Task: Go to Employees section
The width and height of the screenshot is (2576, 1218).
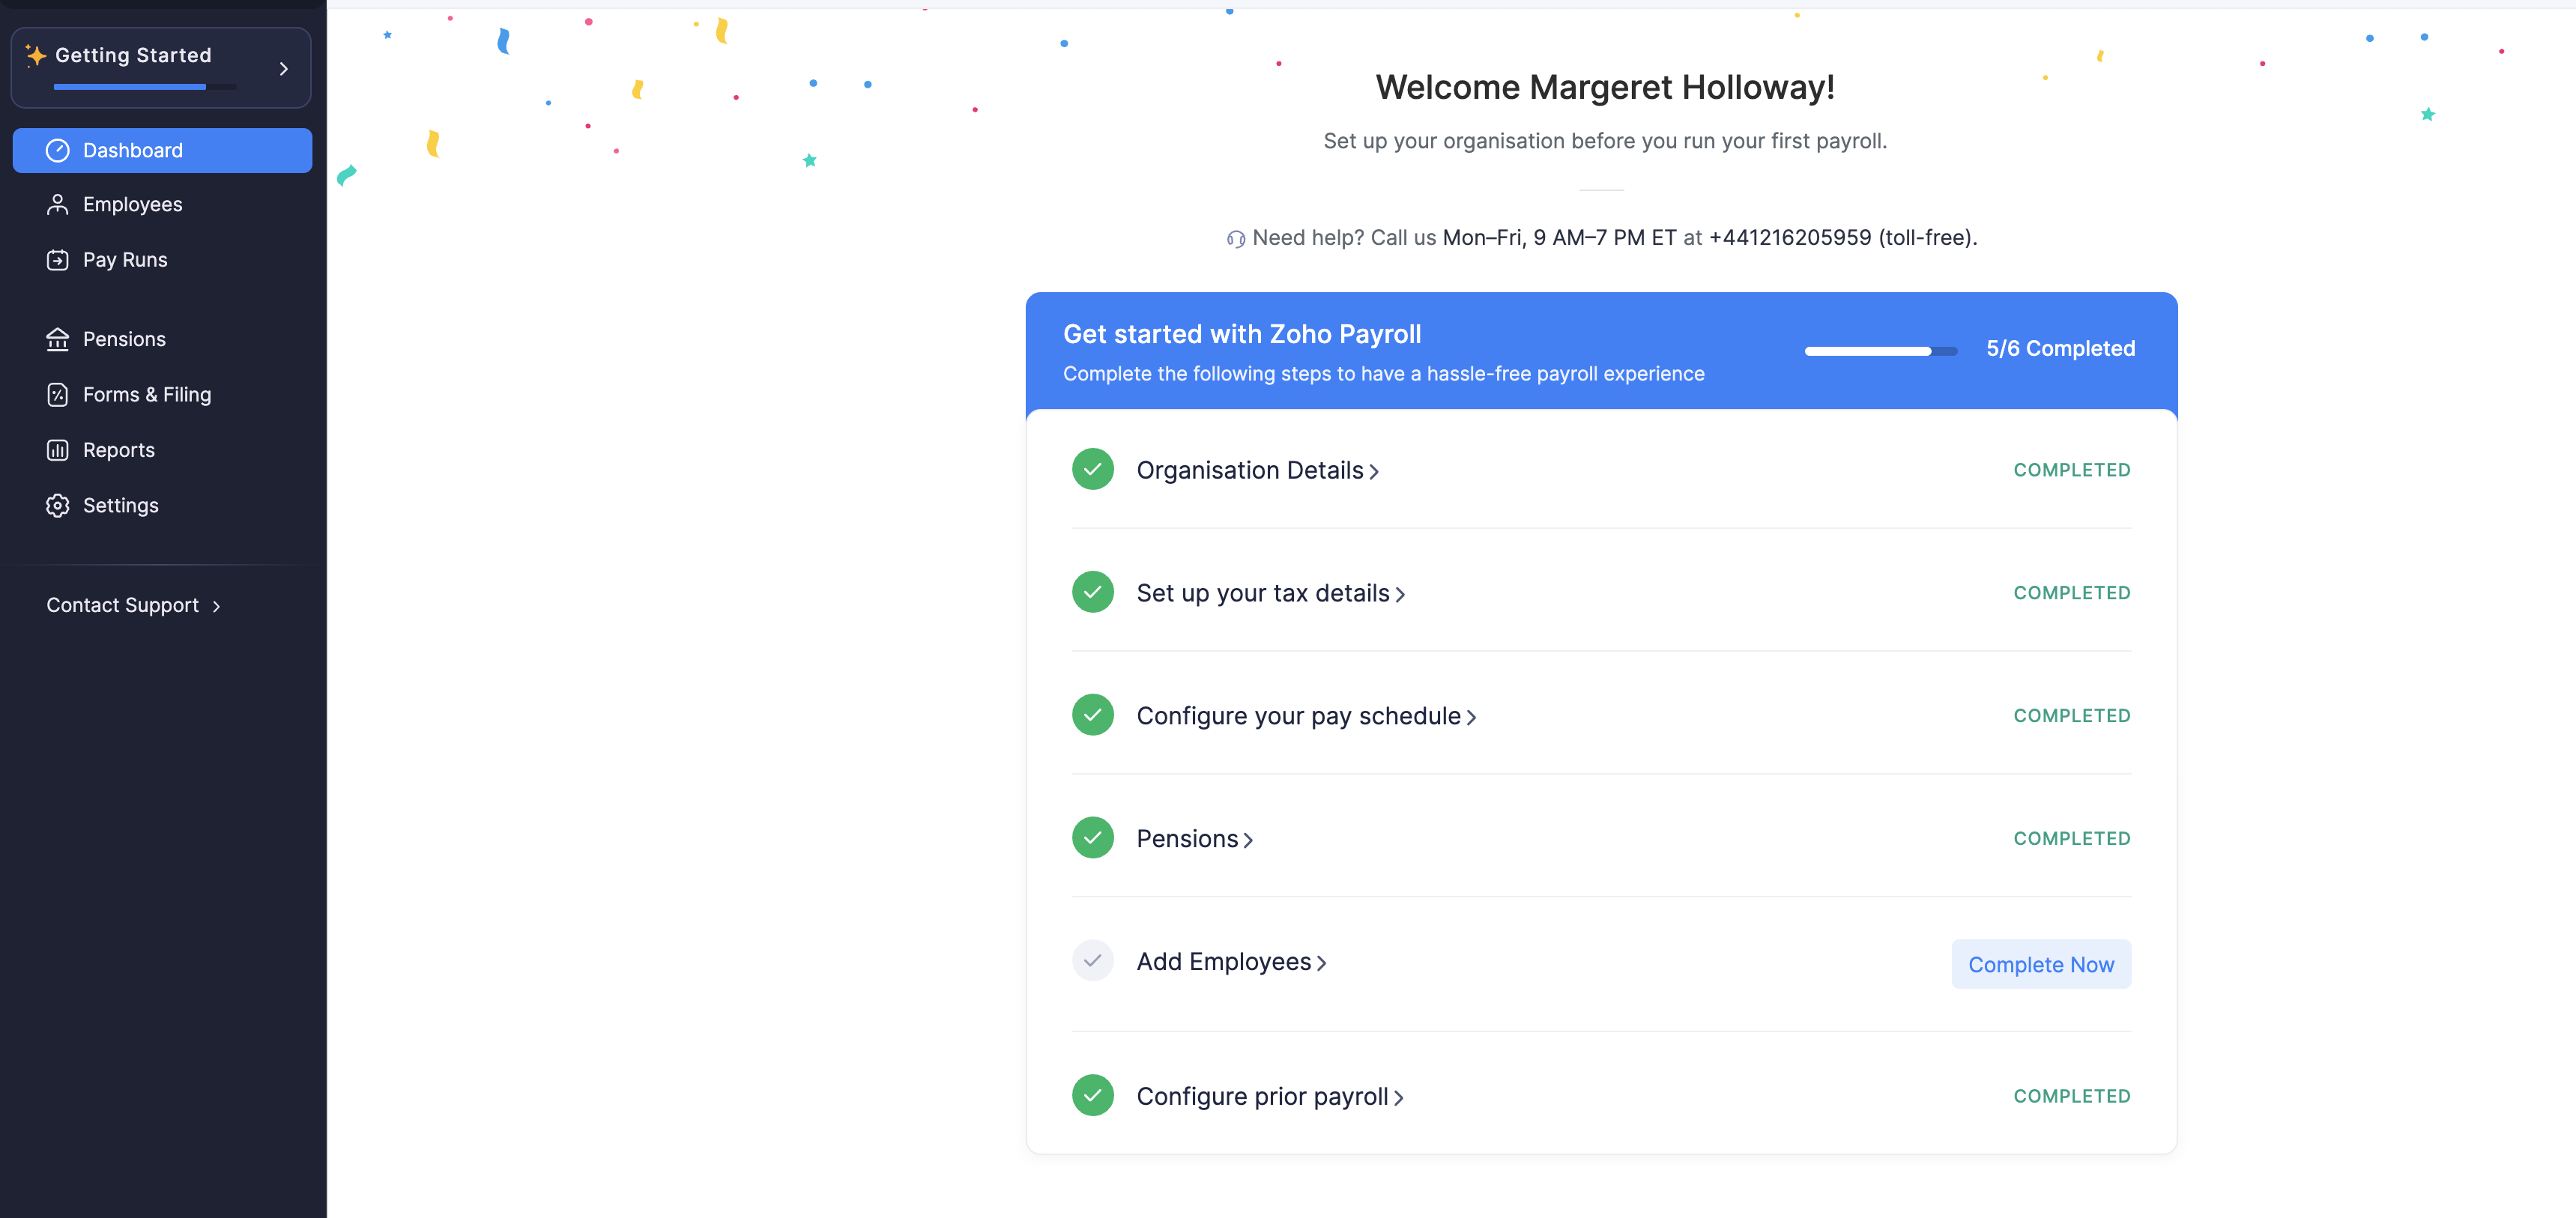Action: (x=162, y=204)
